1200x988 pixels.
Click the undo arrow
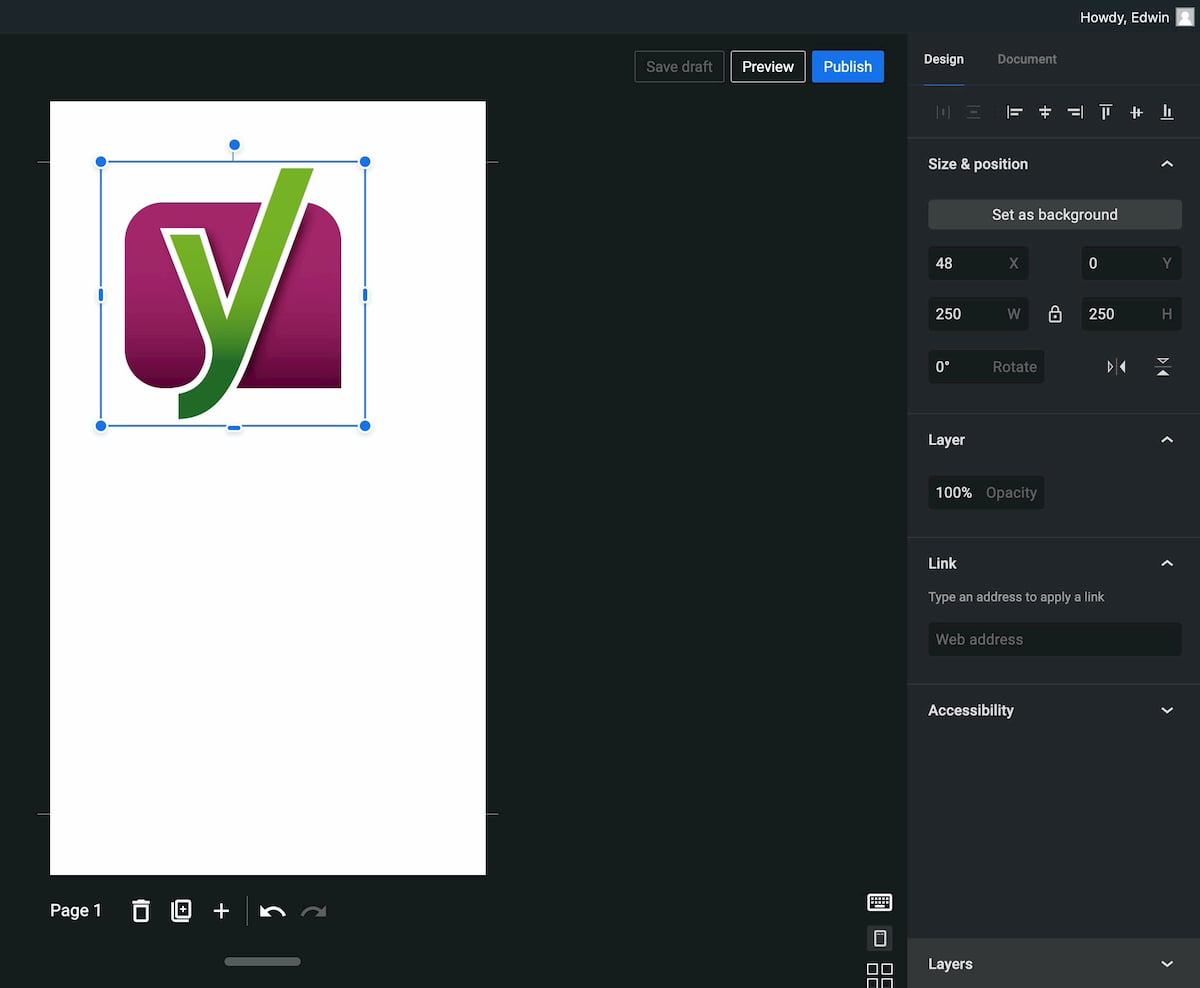pos(272,911)
